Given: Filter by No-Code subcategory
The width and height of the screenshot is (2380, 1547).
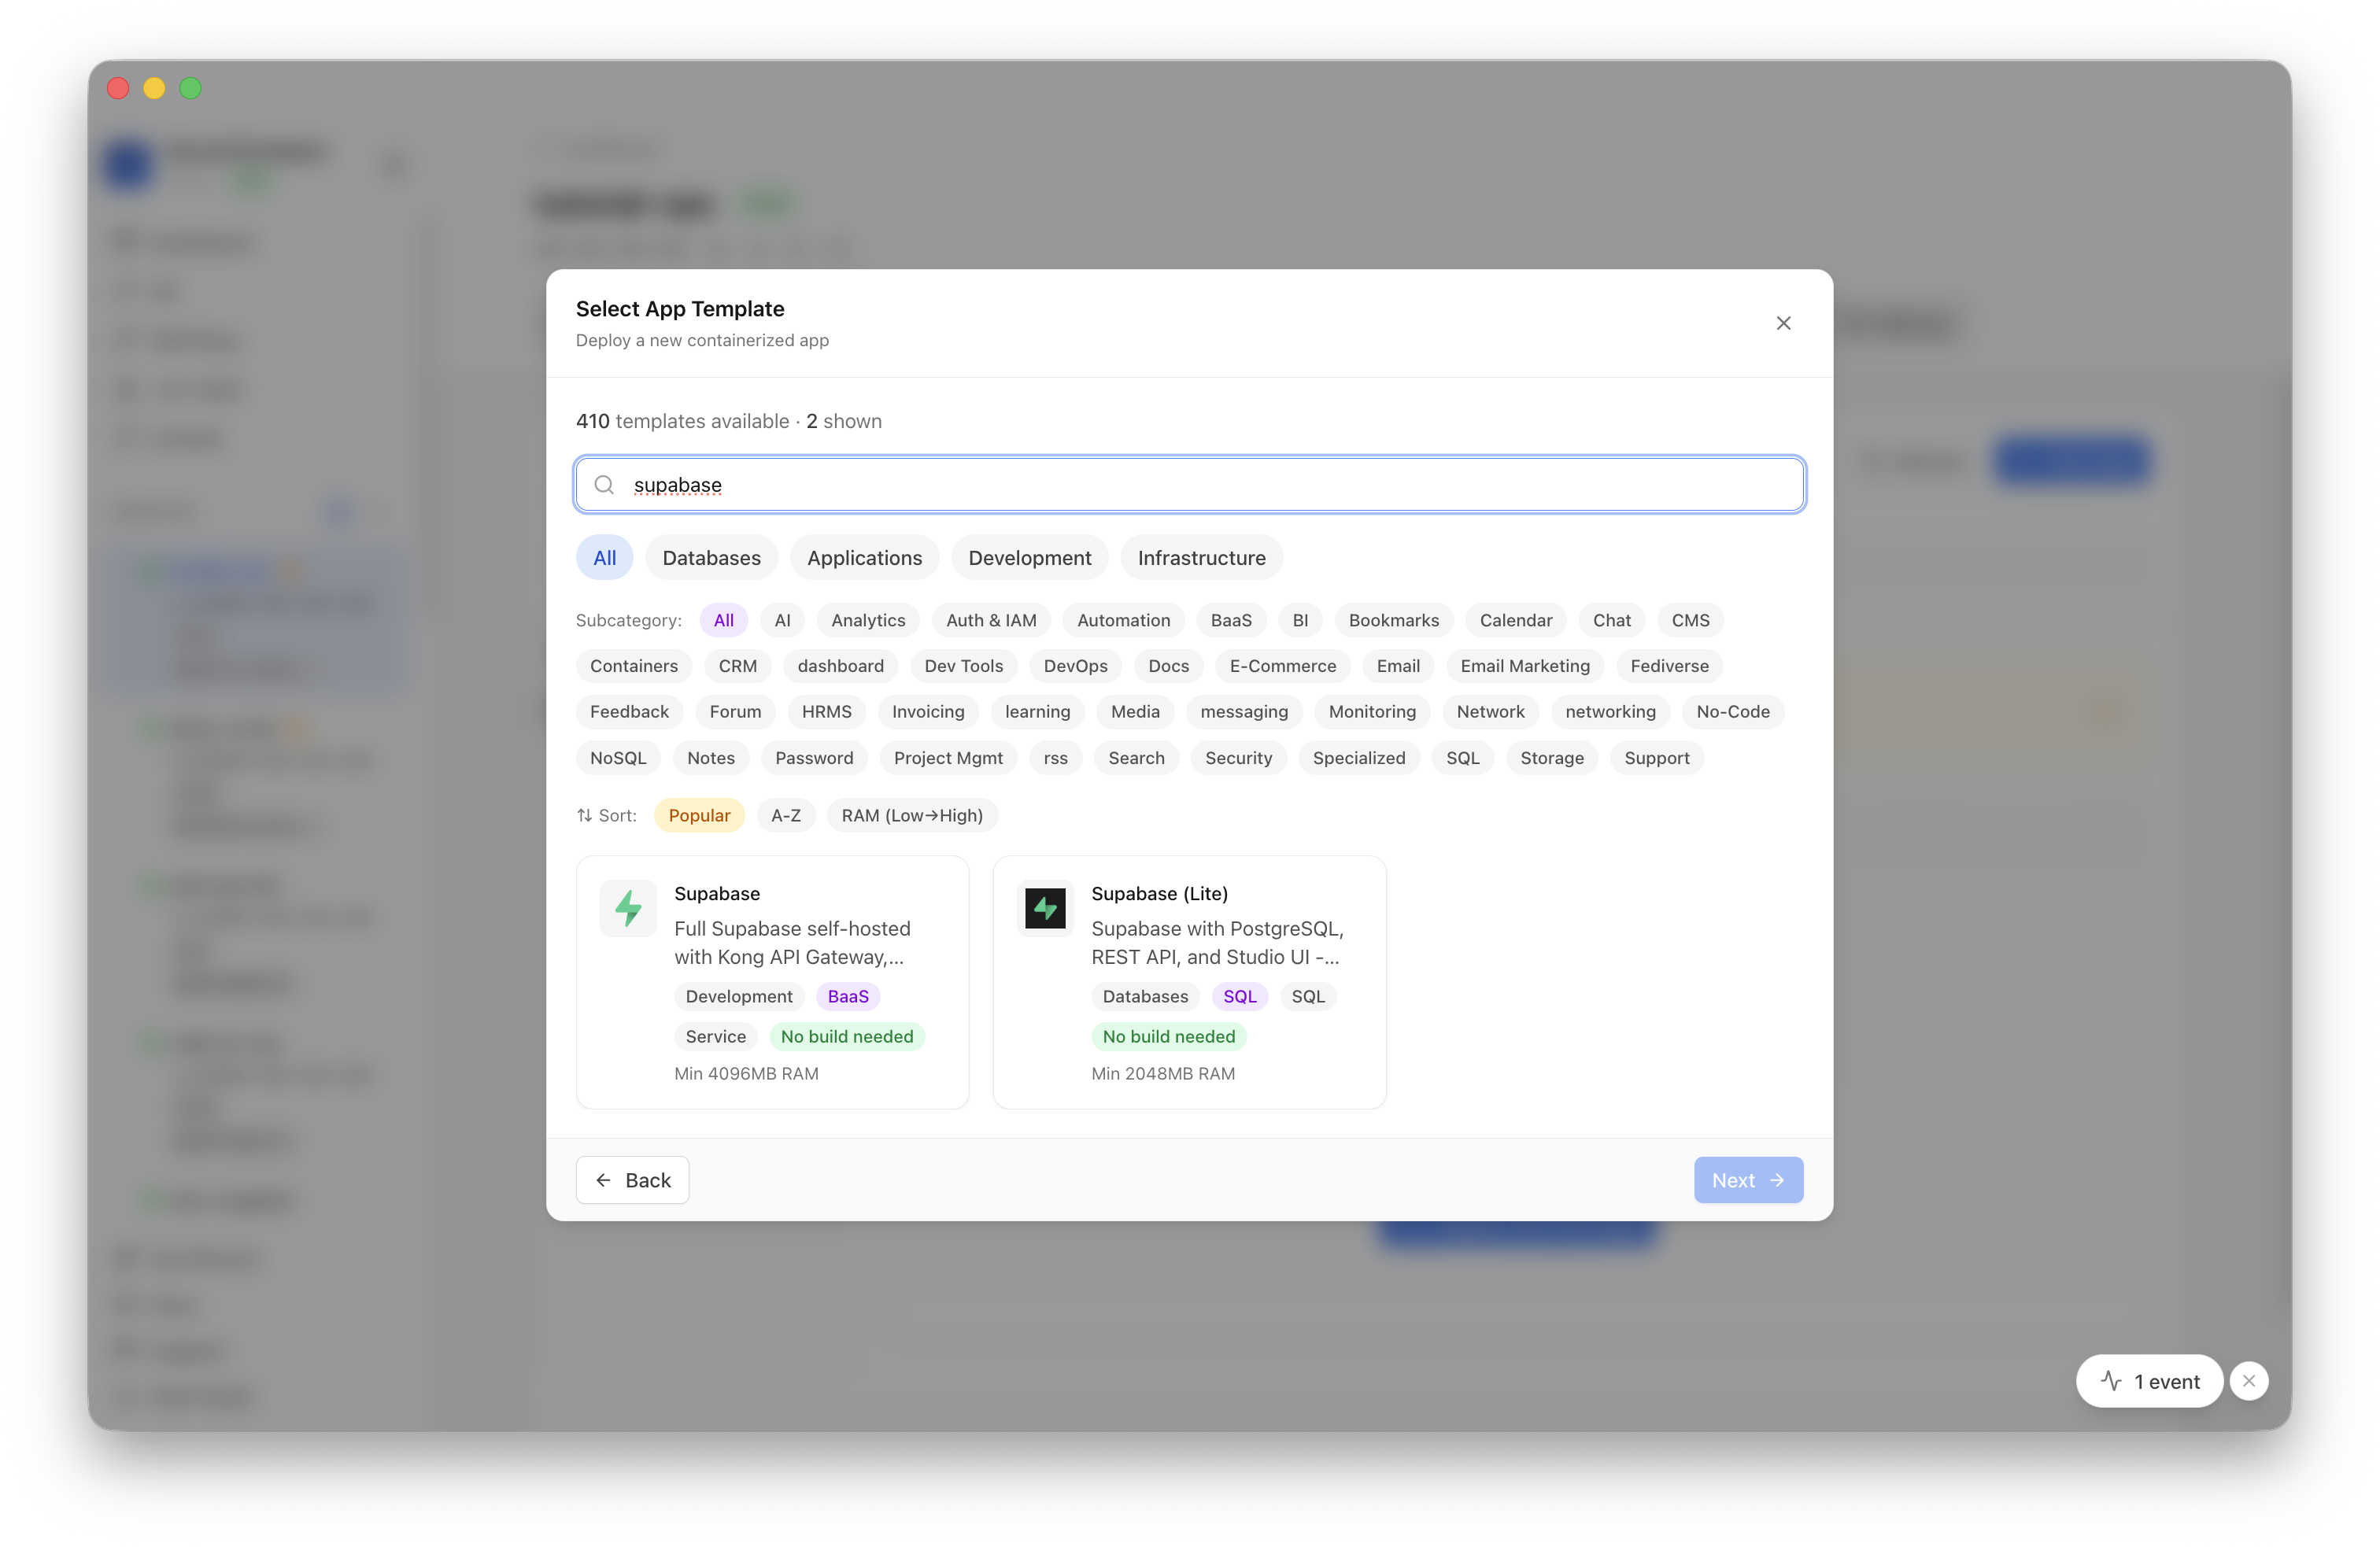Looking at the screenshot, I should coord(1732,712).
